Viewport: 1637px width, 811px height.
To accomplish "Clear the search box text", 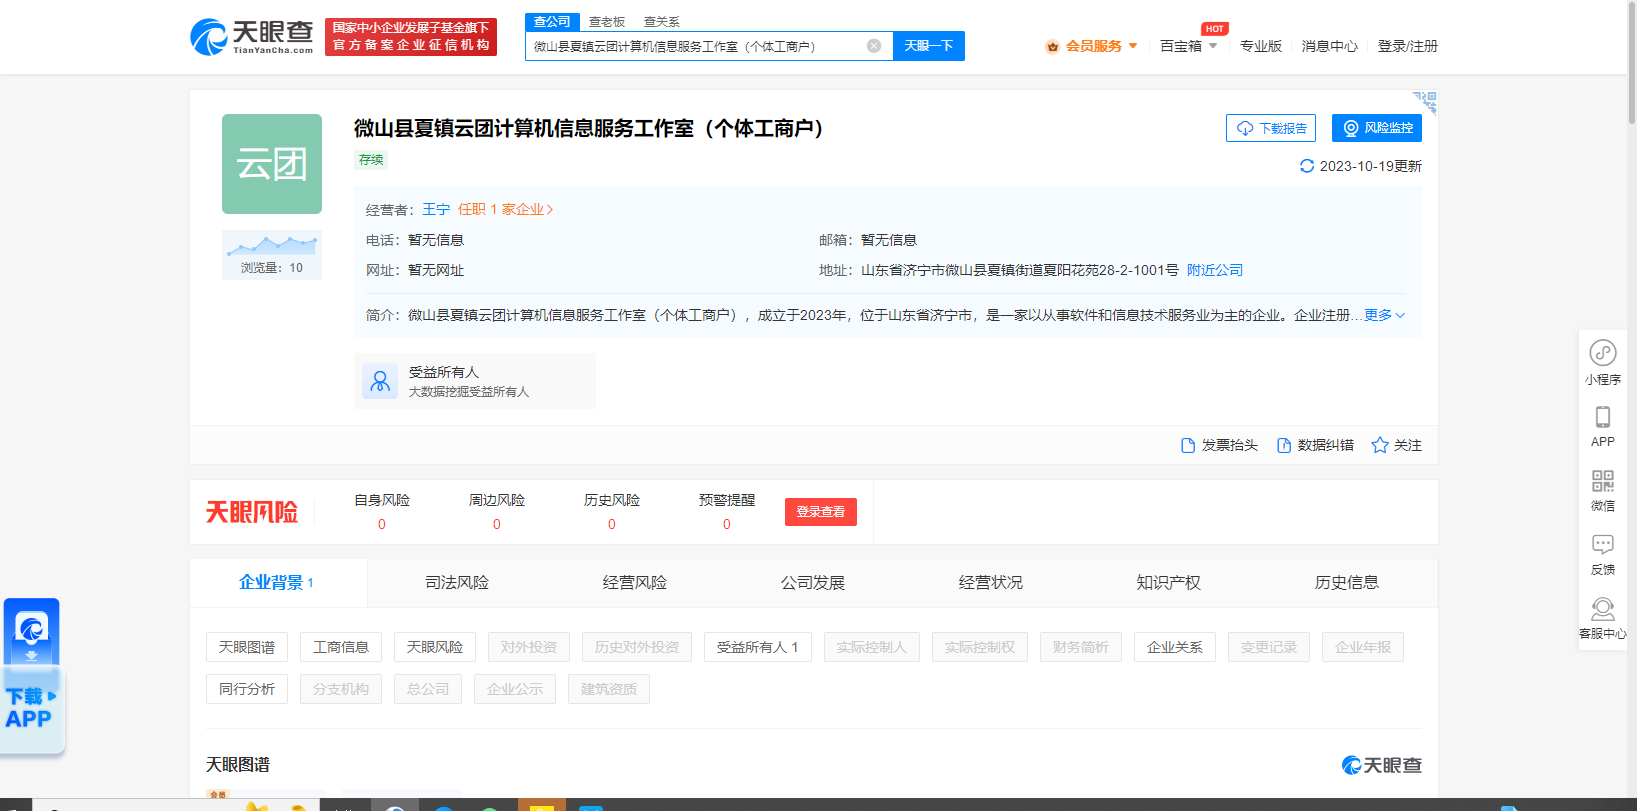I will (x=874, y=46).
